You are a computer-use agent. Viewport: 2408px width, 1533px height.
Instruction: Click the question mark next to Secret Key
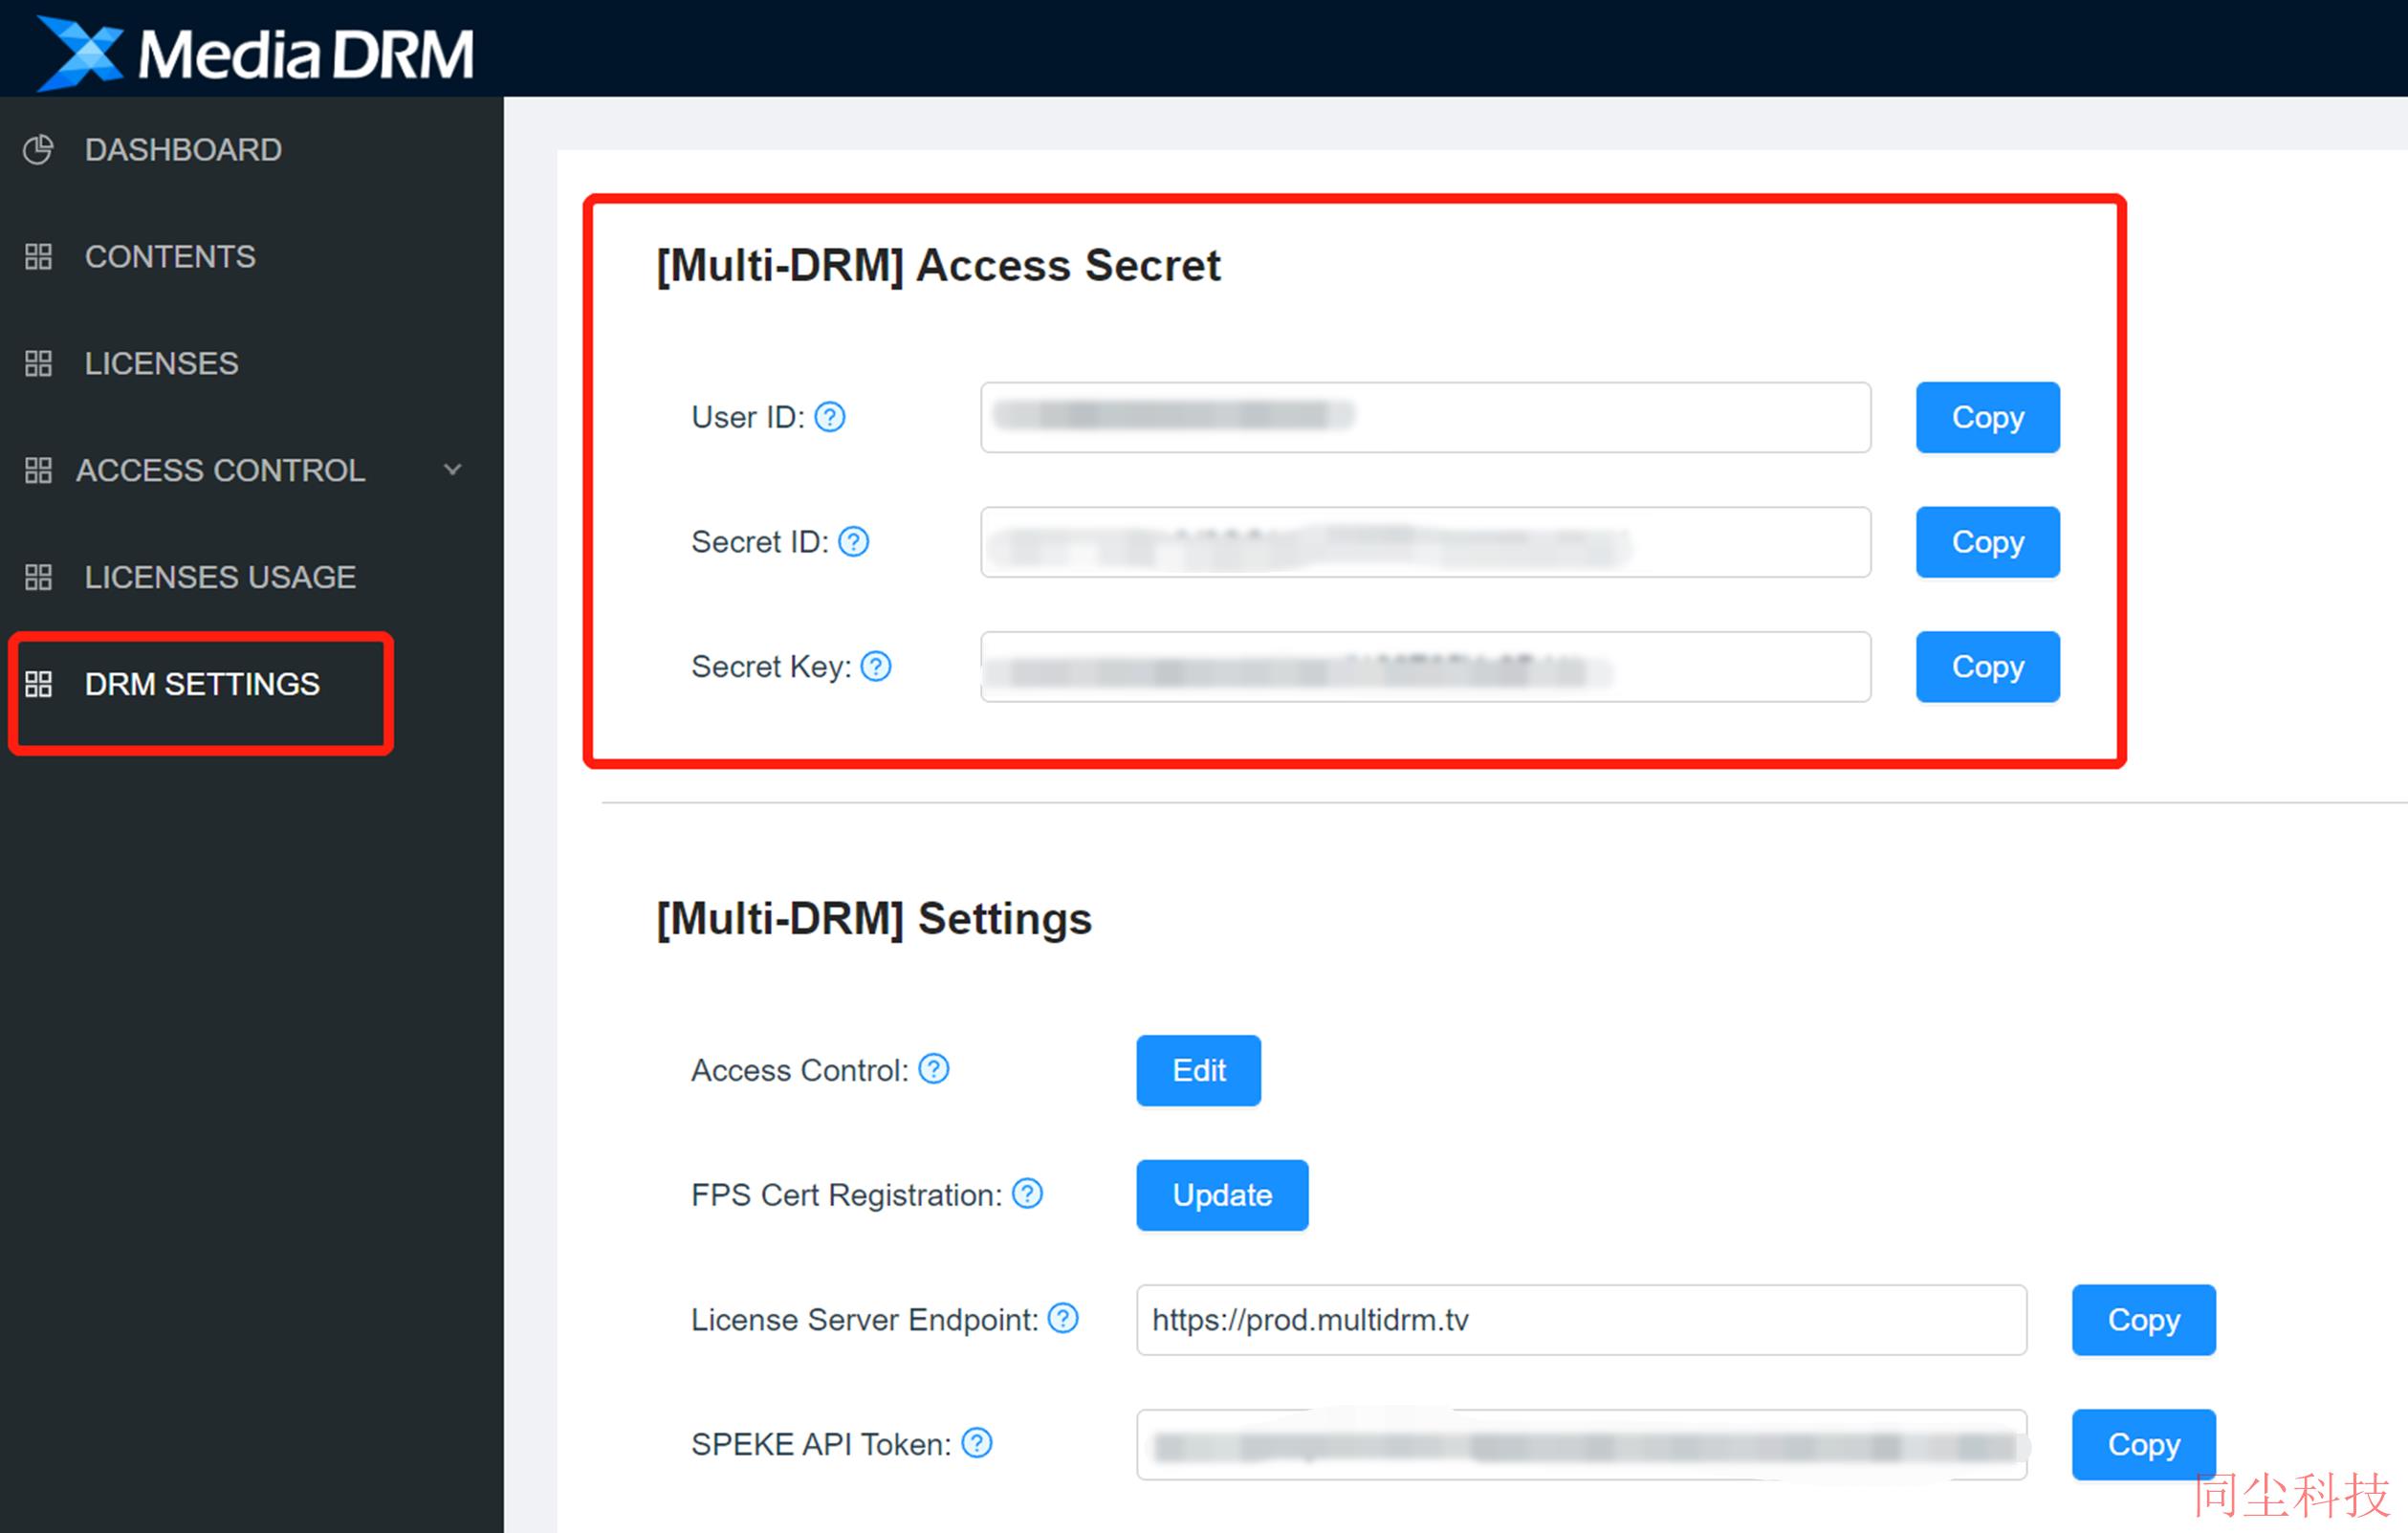point(876,665)
